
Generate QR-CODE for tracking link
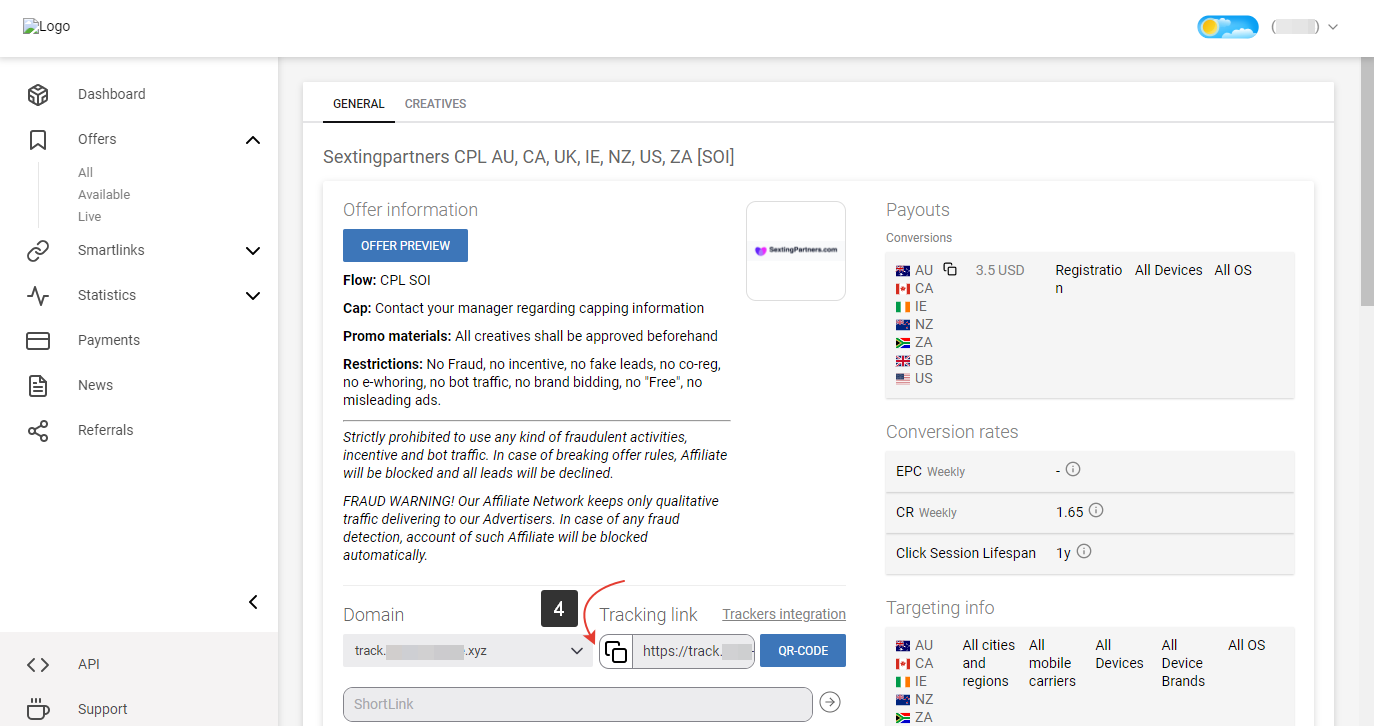802,651
